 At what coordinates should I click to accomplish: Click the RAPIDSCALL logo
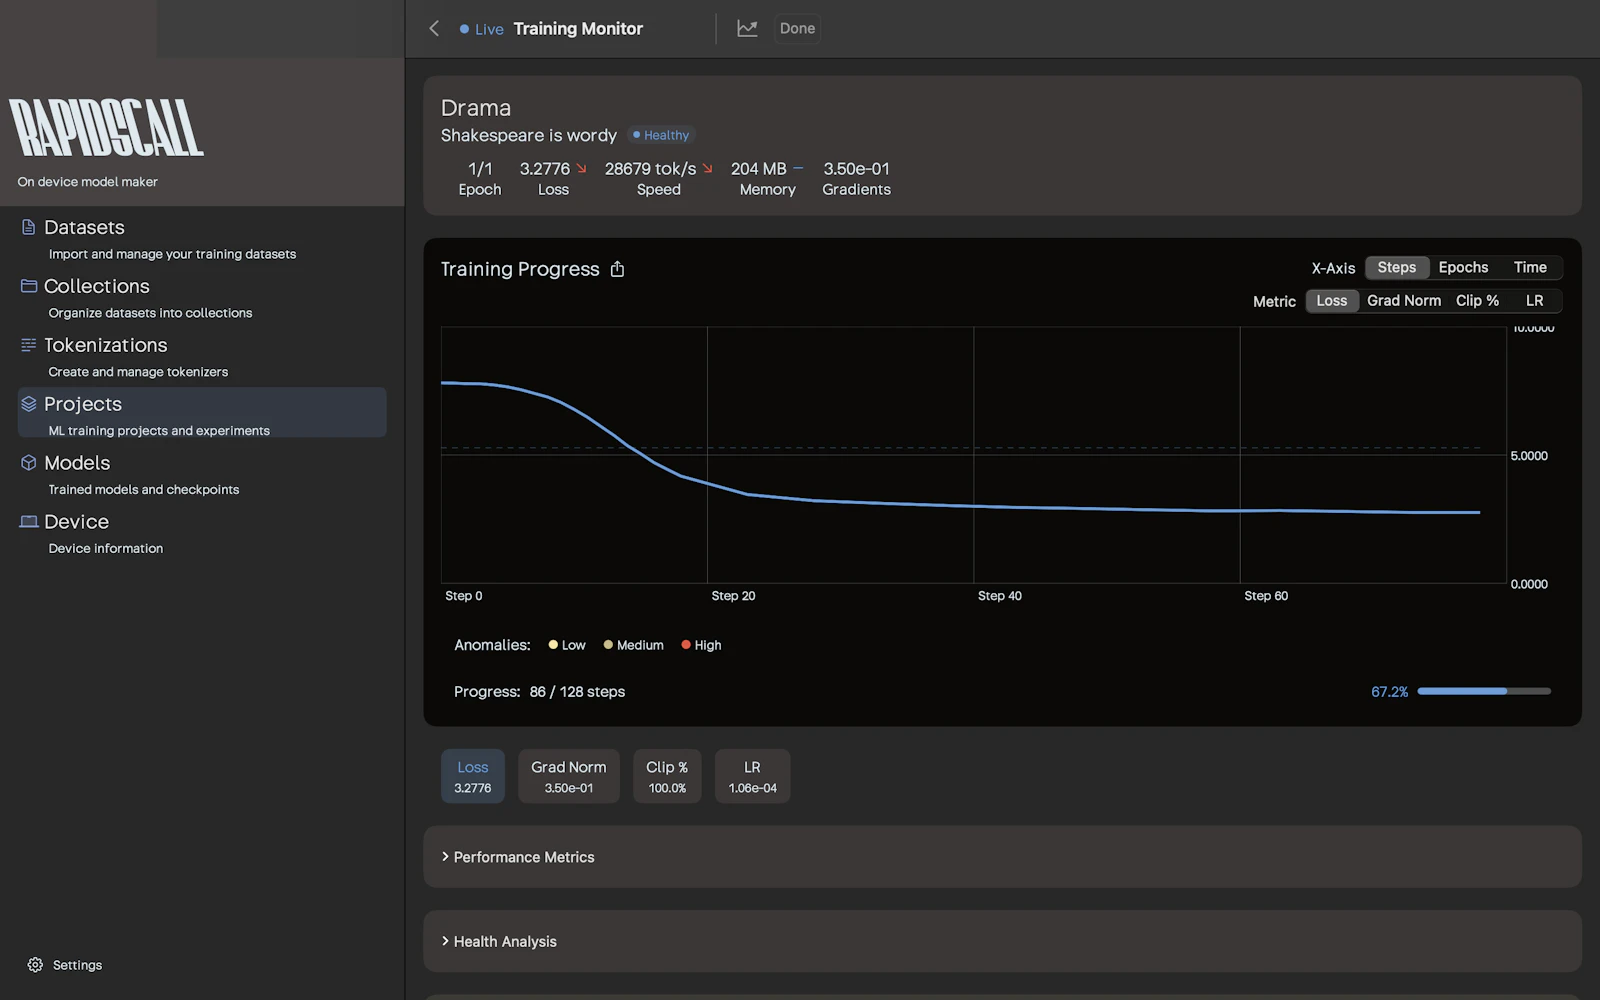coord(107,127)
